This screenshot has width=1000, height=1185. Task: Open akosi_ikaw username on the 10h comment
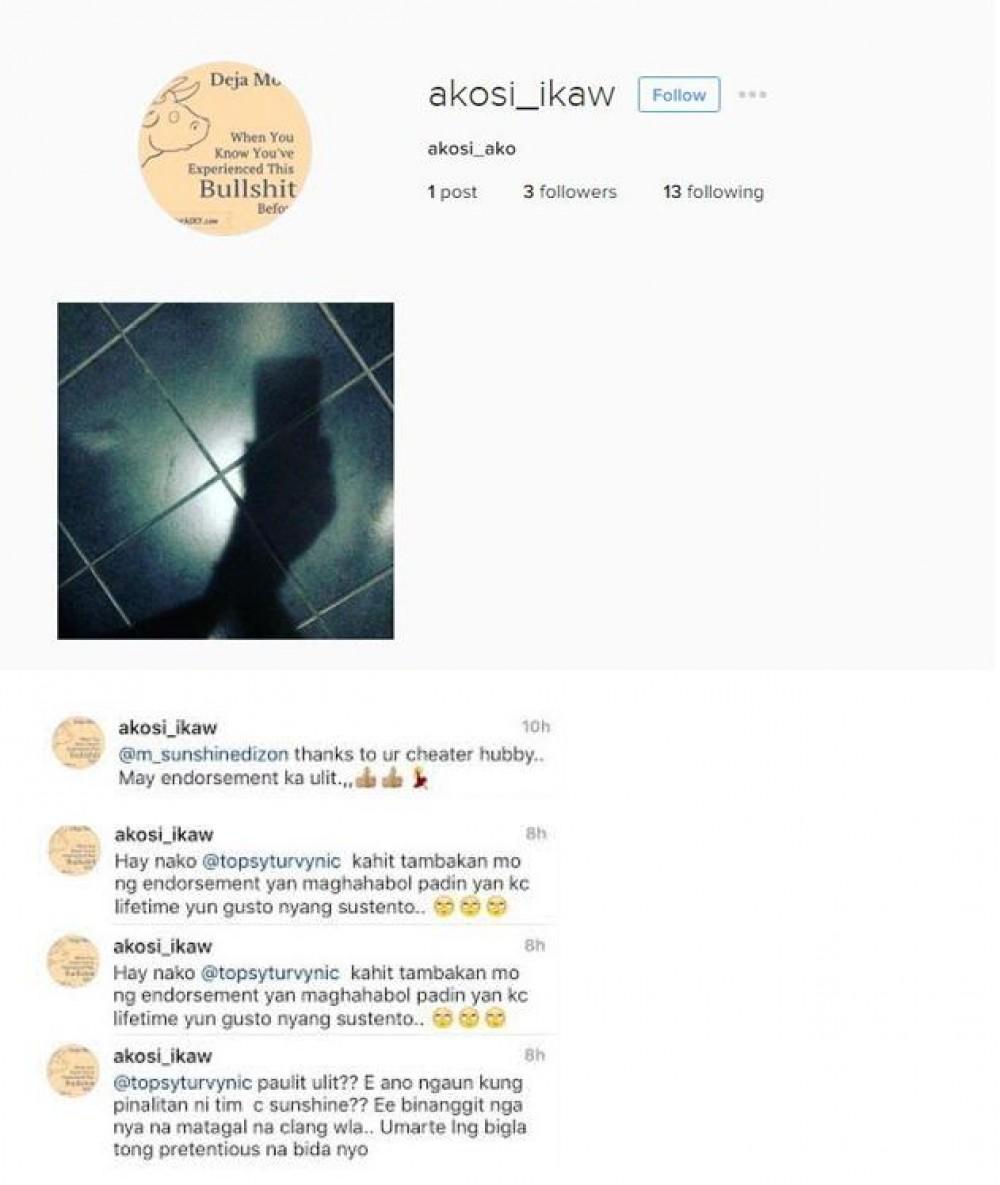click(x=168, y=728)
